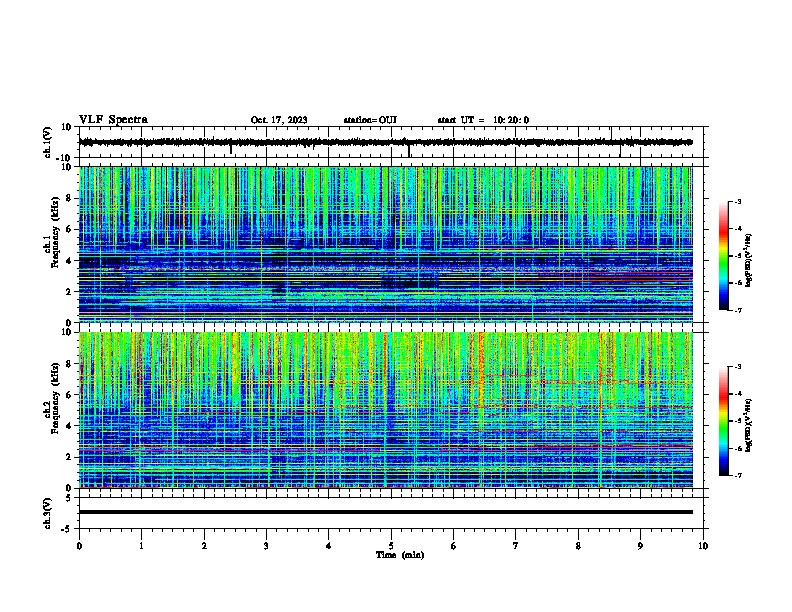The width and height of the screenshot is (792, 612).
Task: Select the date text Oct. 17, 2023
Action: [x=279, y=120]
